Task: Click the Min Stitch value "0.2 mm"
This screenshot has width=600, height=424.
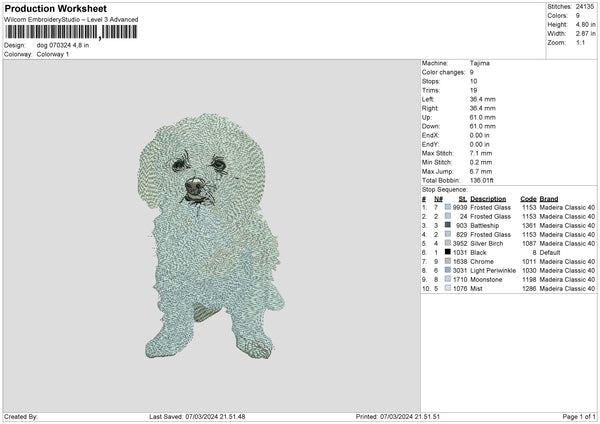Action: (x=481, y=162)
